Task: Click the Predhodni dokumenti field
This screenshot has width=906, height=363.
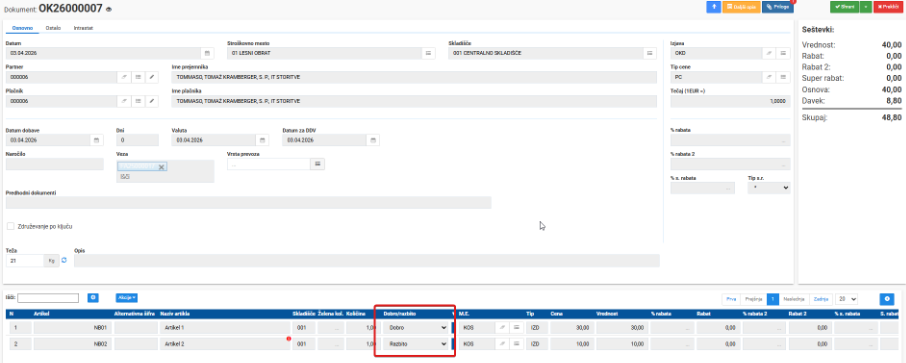Action: coord(248,202)
